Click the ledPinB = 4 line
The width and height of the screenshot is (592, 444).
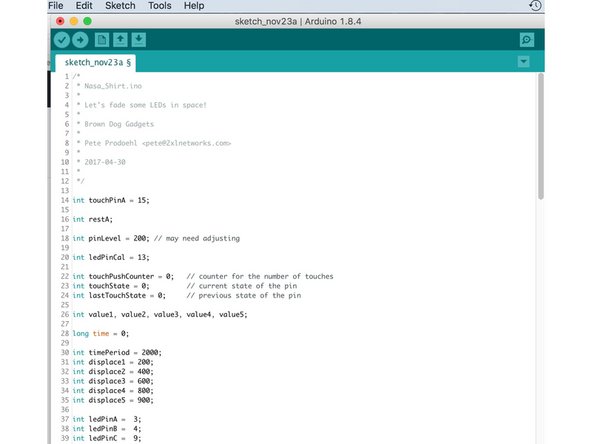107,429
